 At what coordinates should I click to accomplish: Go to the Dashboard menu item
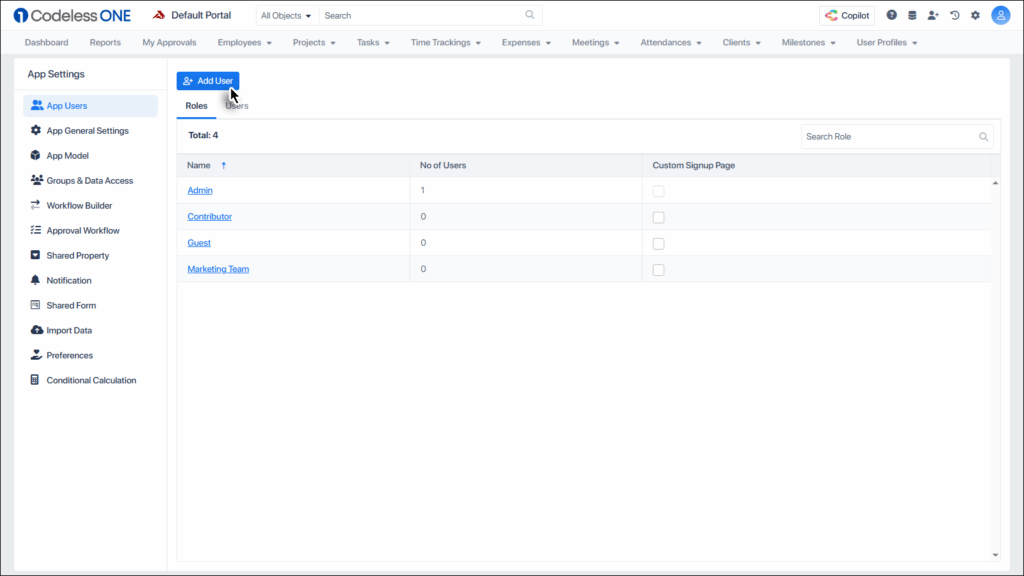click(x=46, y=42)
